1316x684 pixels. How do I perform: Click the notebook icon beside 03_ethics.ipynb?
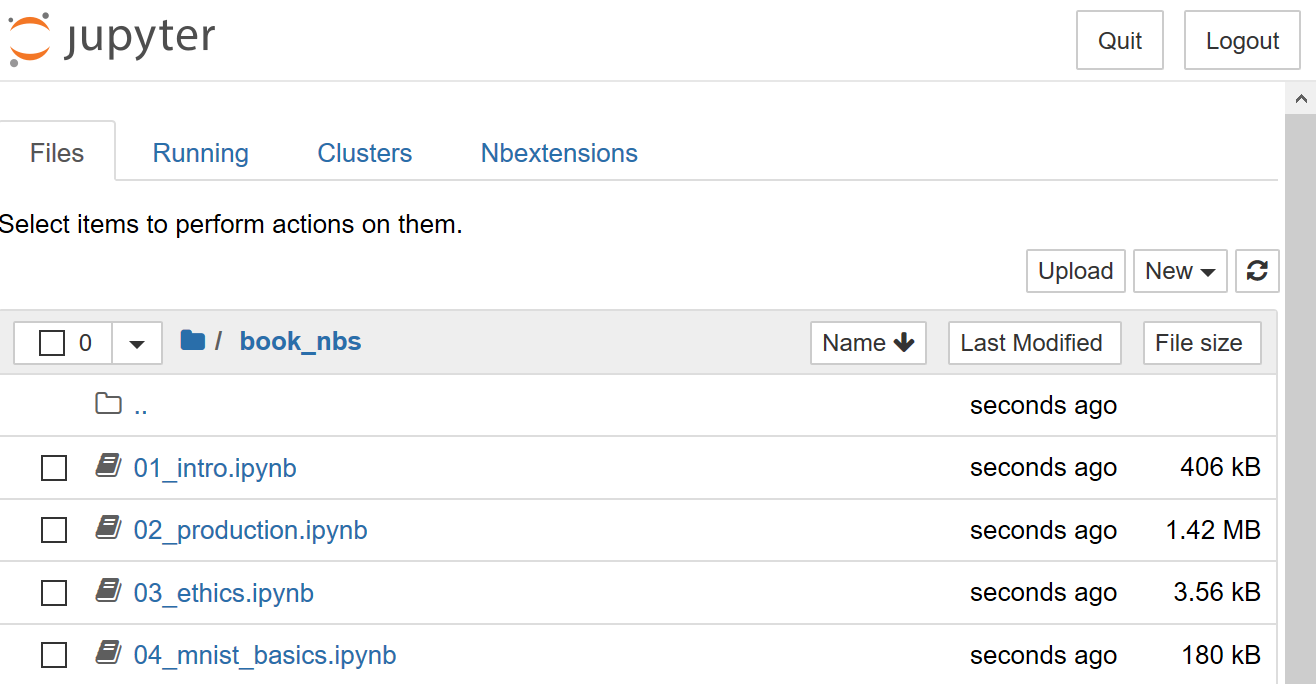pyautogui.click(x=108, y=591)
